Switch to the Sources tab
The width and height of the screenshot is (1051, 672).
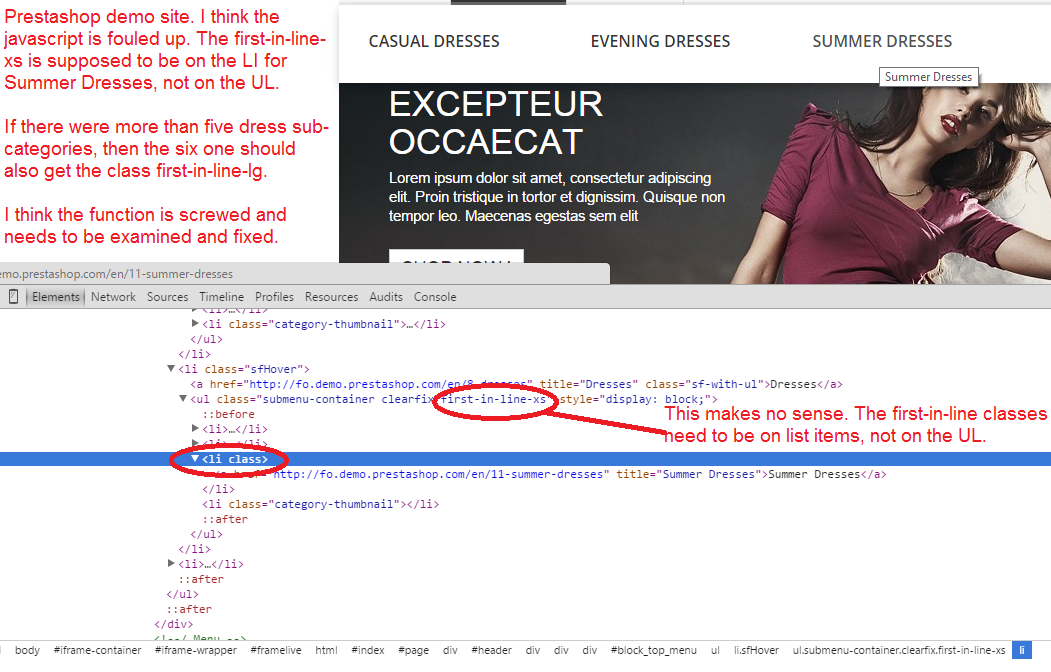(168, 297)
